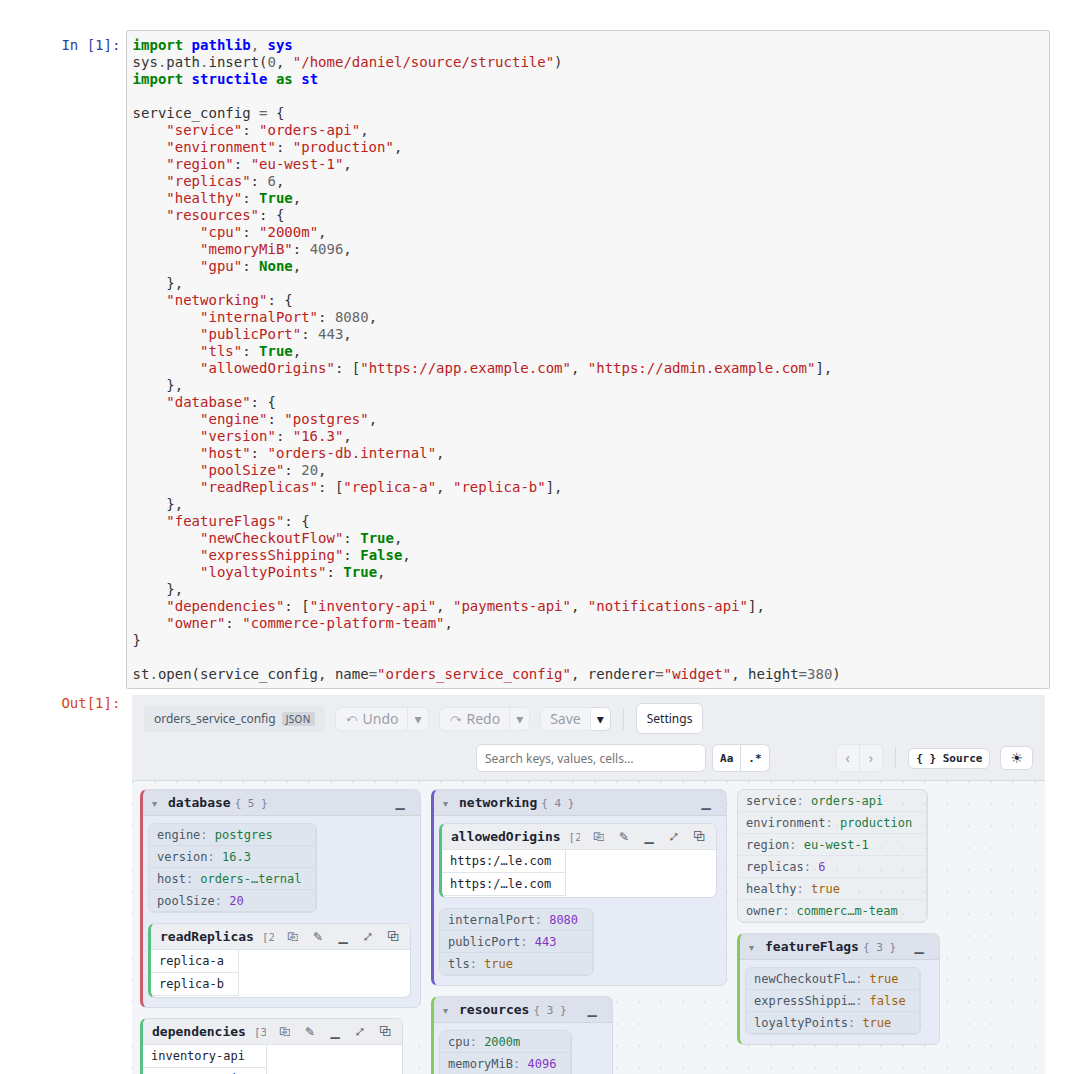Select the internalPort: 8080 row
The height and width of the screenshot is (1074, 1084).
tap(516, 920)
